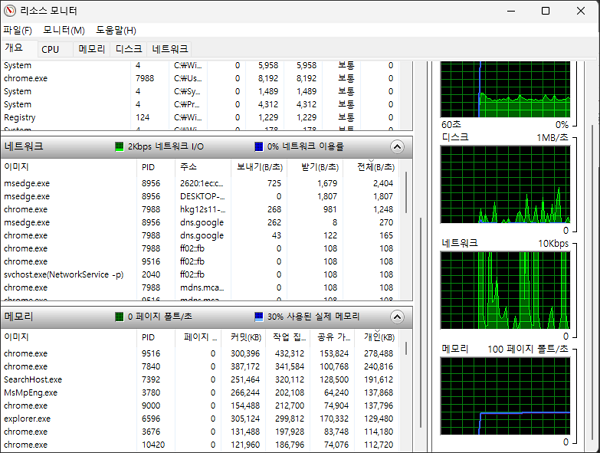
Task: Select svchost.exe(NetworkService -p) row
Action: (x=201, y=275)
